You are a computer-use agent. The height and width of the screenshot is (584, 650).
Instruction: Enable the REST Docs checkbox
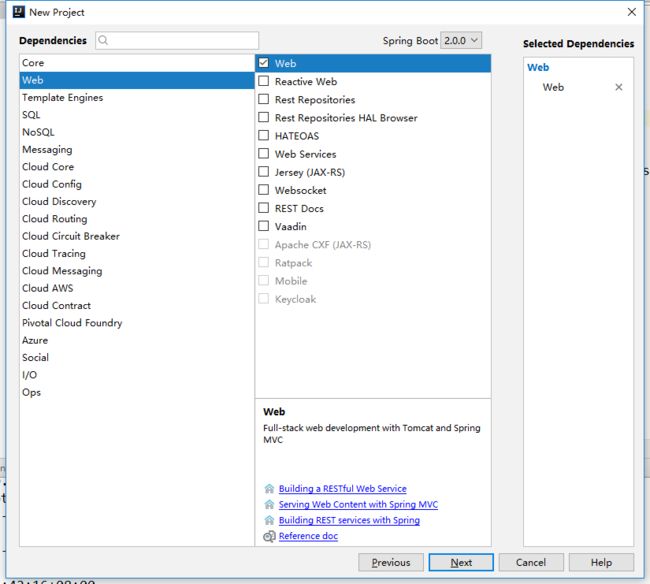click(x=264, y=208)
